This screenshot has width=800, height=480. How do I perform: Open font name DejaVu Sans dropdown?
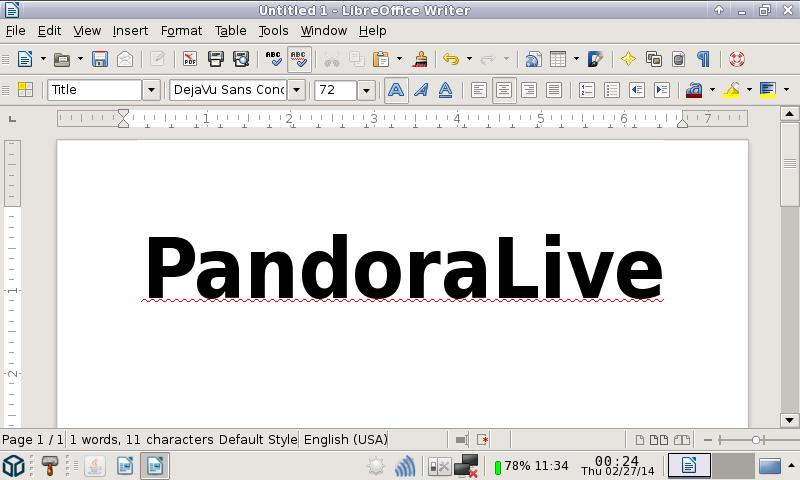(x=296, y=90)
